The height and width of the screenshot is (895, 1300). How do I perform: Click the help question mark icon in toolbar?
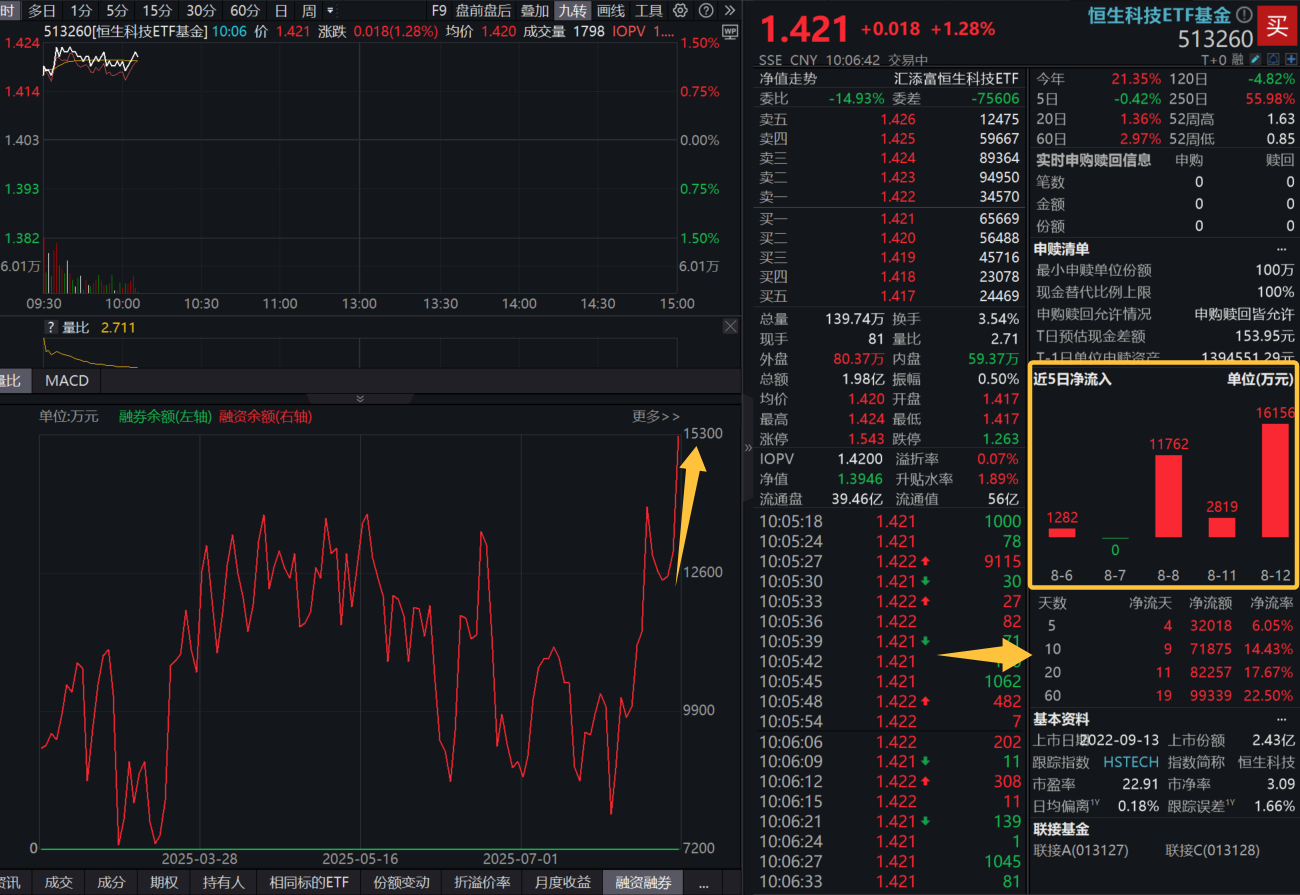pyautogui.click(x=706, y=11)
